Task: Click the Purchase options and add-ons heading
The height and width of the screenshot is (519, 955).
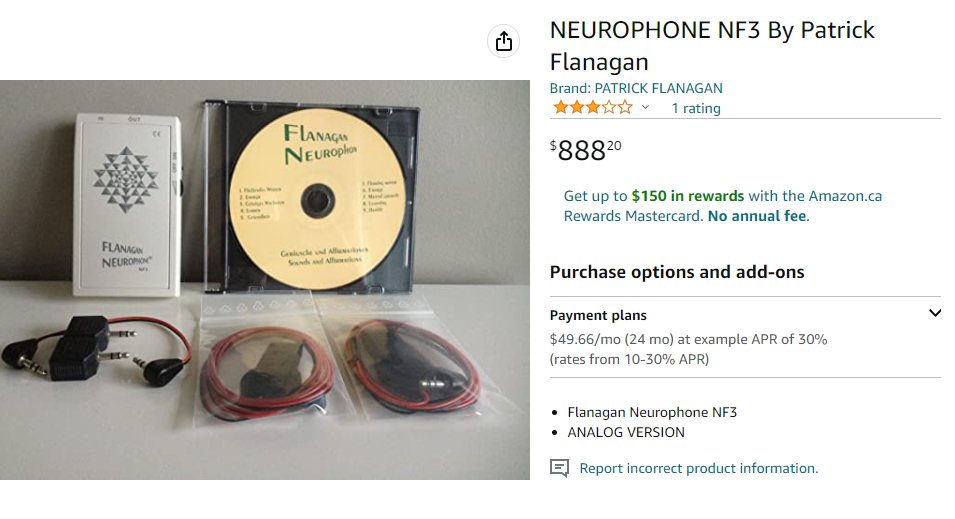Action: [677, 272]
